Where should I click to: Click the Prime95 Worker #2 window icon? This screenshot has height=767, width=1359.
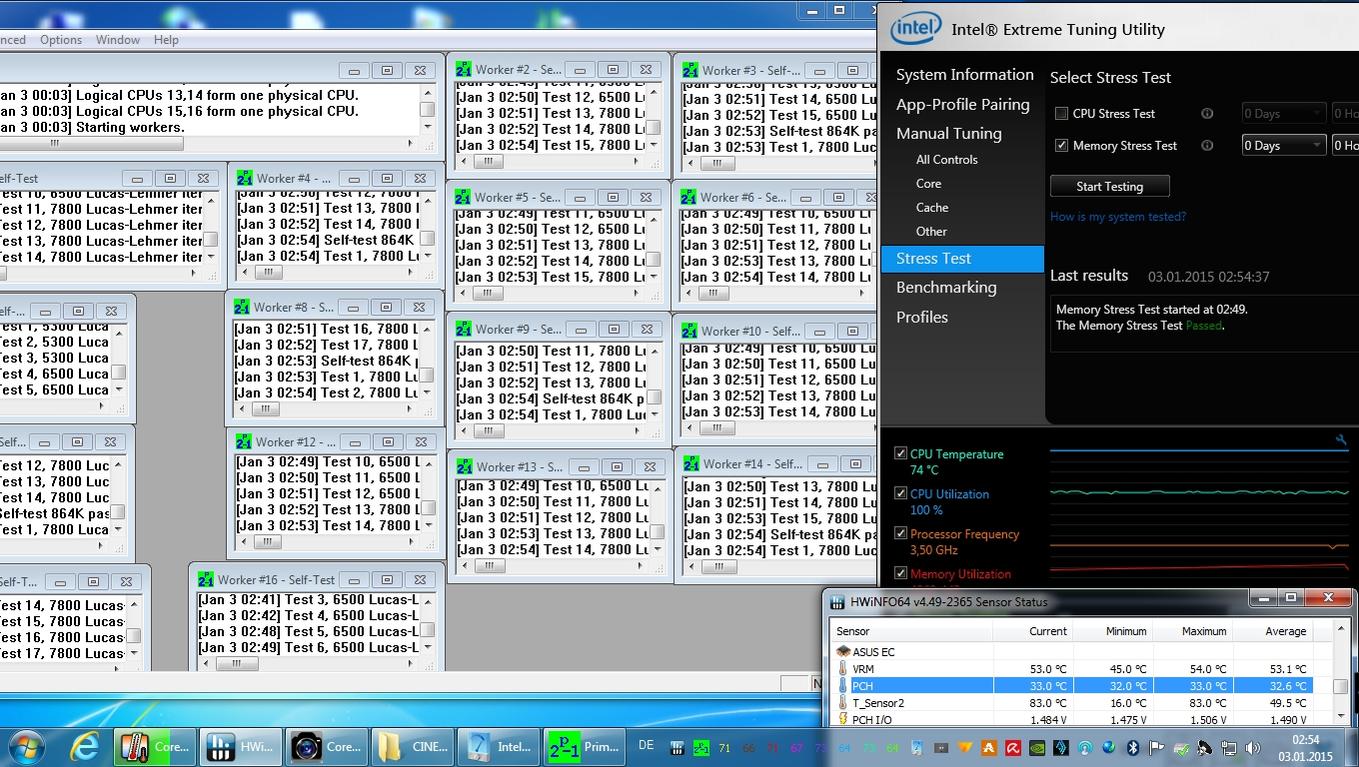(x=463, y=69)
